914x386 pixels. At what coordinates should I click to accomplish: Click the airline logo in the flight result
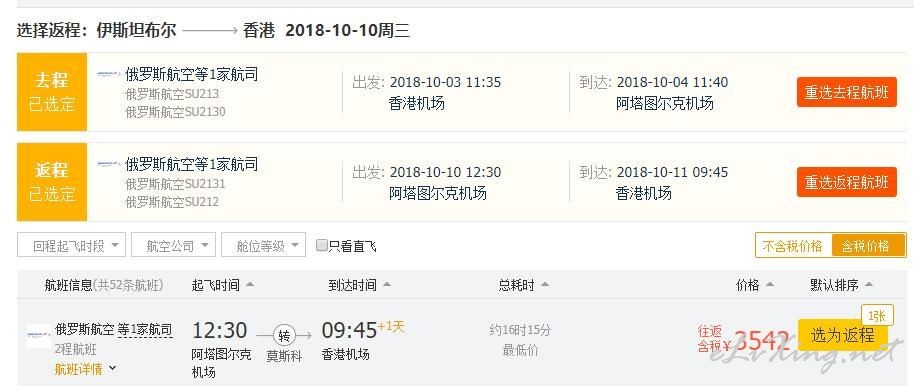click(38, 336)
